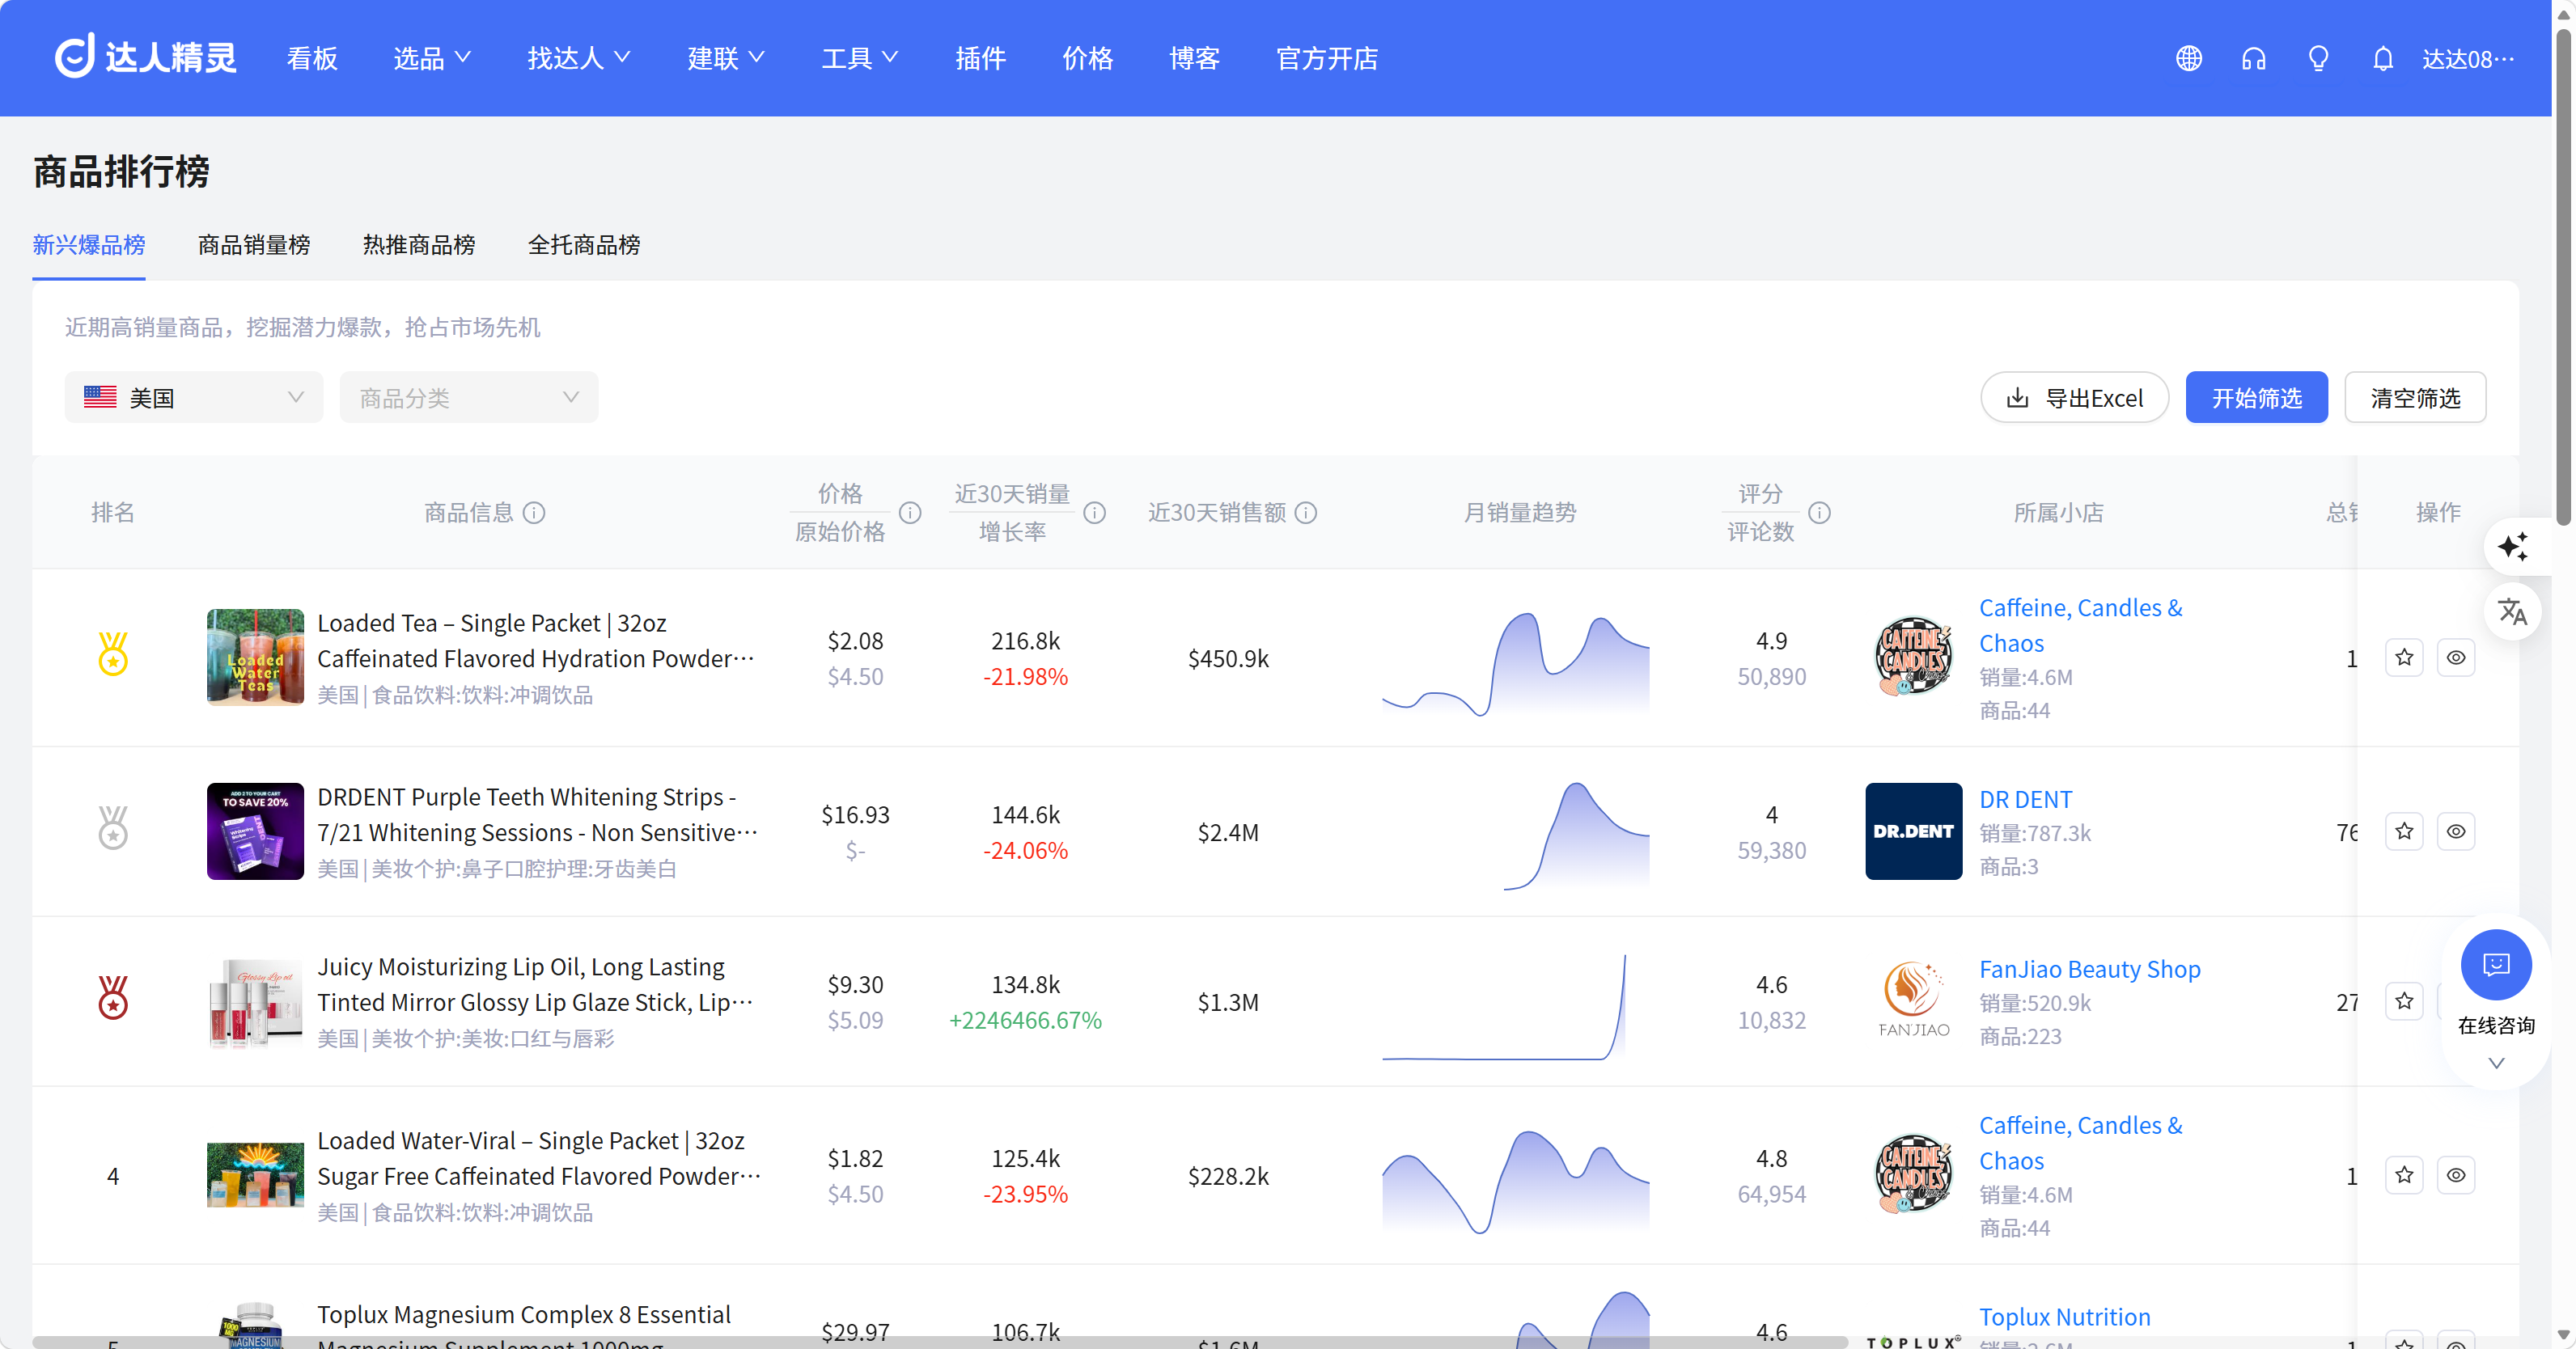Open the 看板 nav item
Screen dimensions: 2576x1349
tap(312, 58)
